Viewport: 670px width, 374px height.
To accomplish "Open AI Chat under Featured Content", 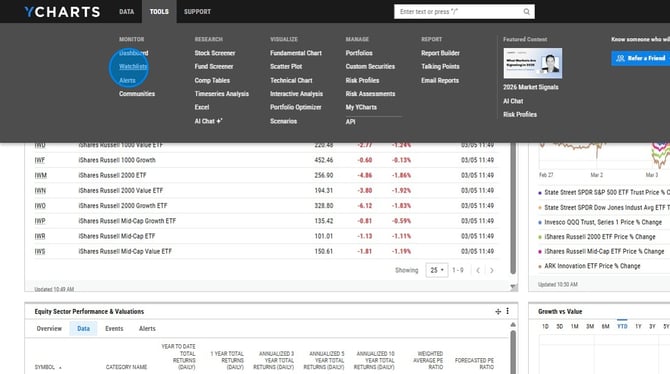I will tap(513, 101).
